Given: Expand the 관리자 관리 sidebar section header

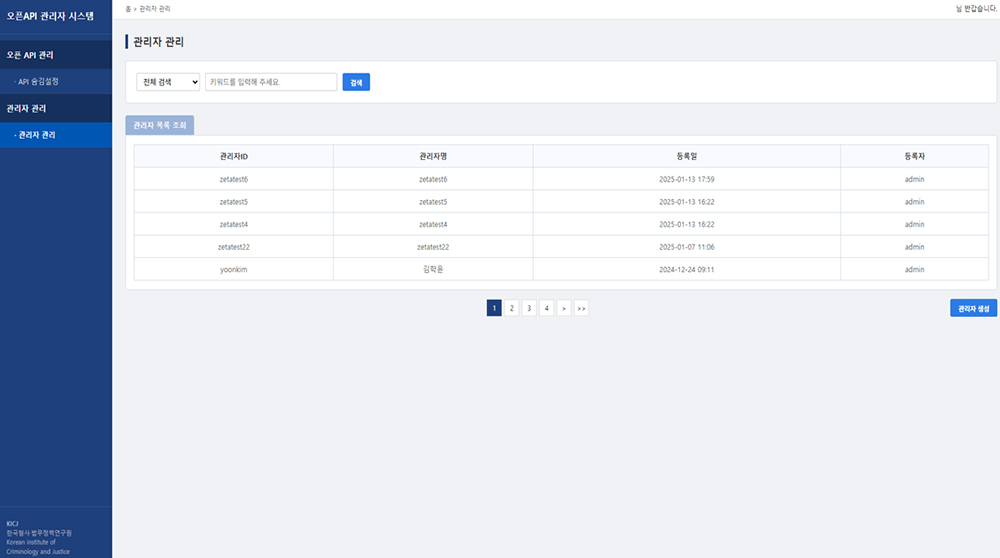Looking at the screenshot, I should click(26, 108).
